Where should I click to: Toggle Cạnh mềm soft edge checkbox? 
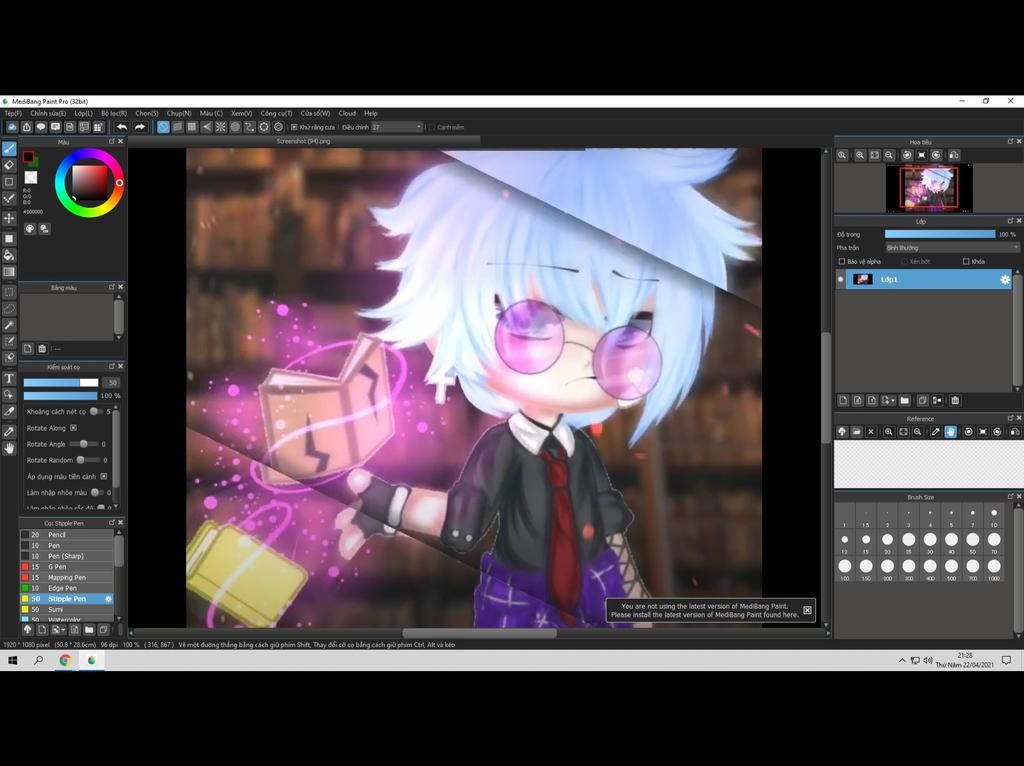pos(431,127)
